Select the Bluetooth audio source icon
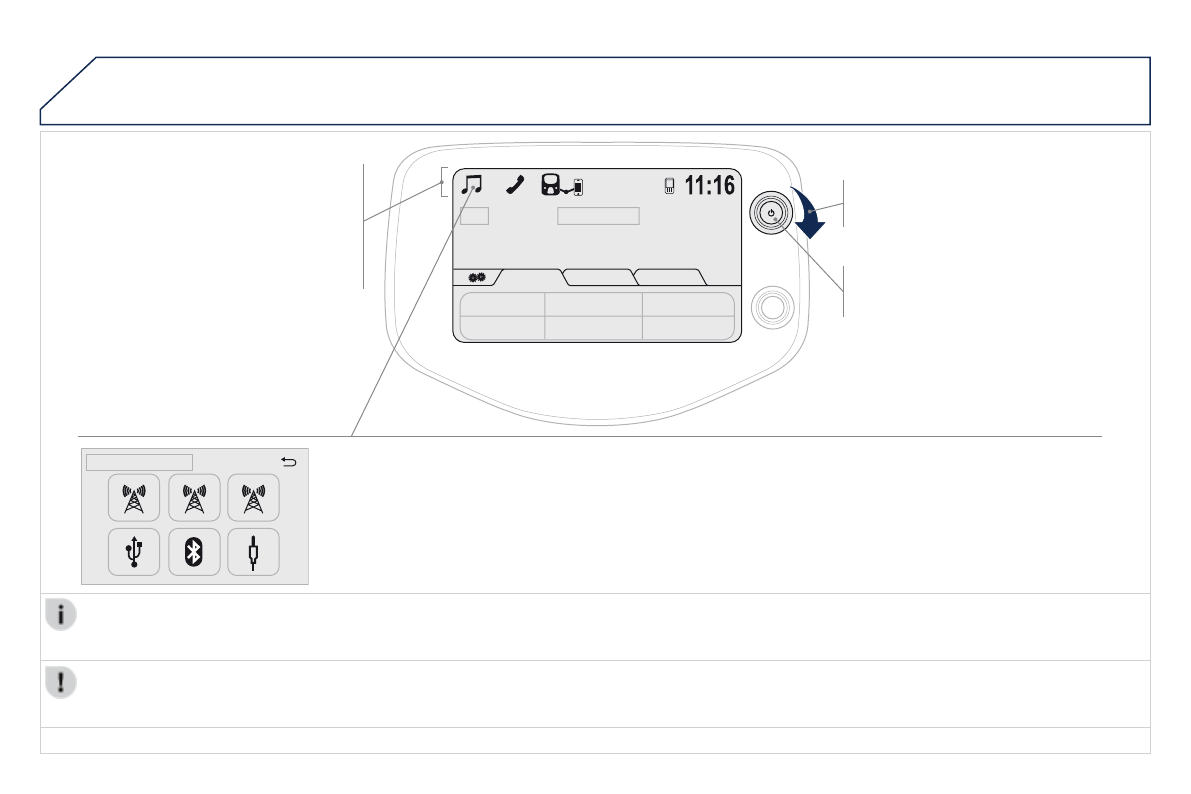 [x=194, y=552]
